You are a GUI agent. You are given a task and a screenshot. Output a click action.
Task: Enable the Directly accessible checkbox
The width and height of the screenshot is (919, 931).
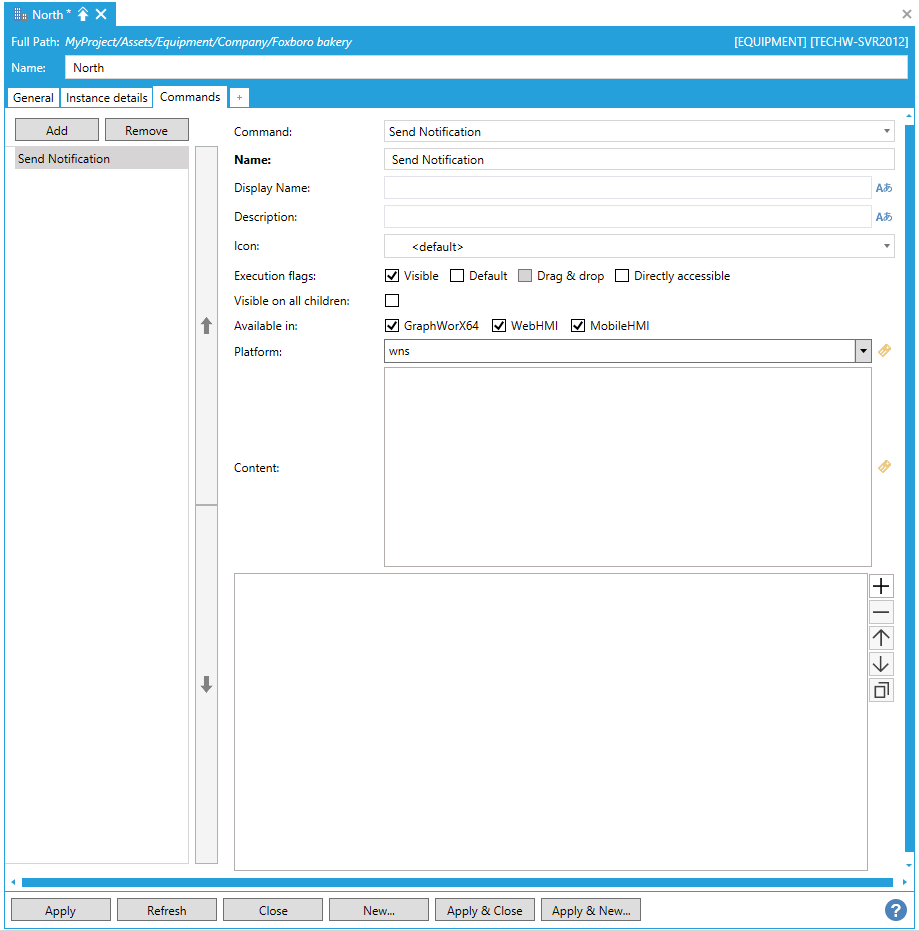click(x=622, y=276)
